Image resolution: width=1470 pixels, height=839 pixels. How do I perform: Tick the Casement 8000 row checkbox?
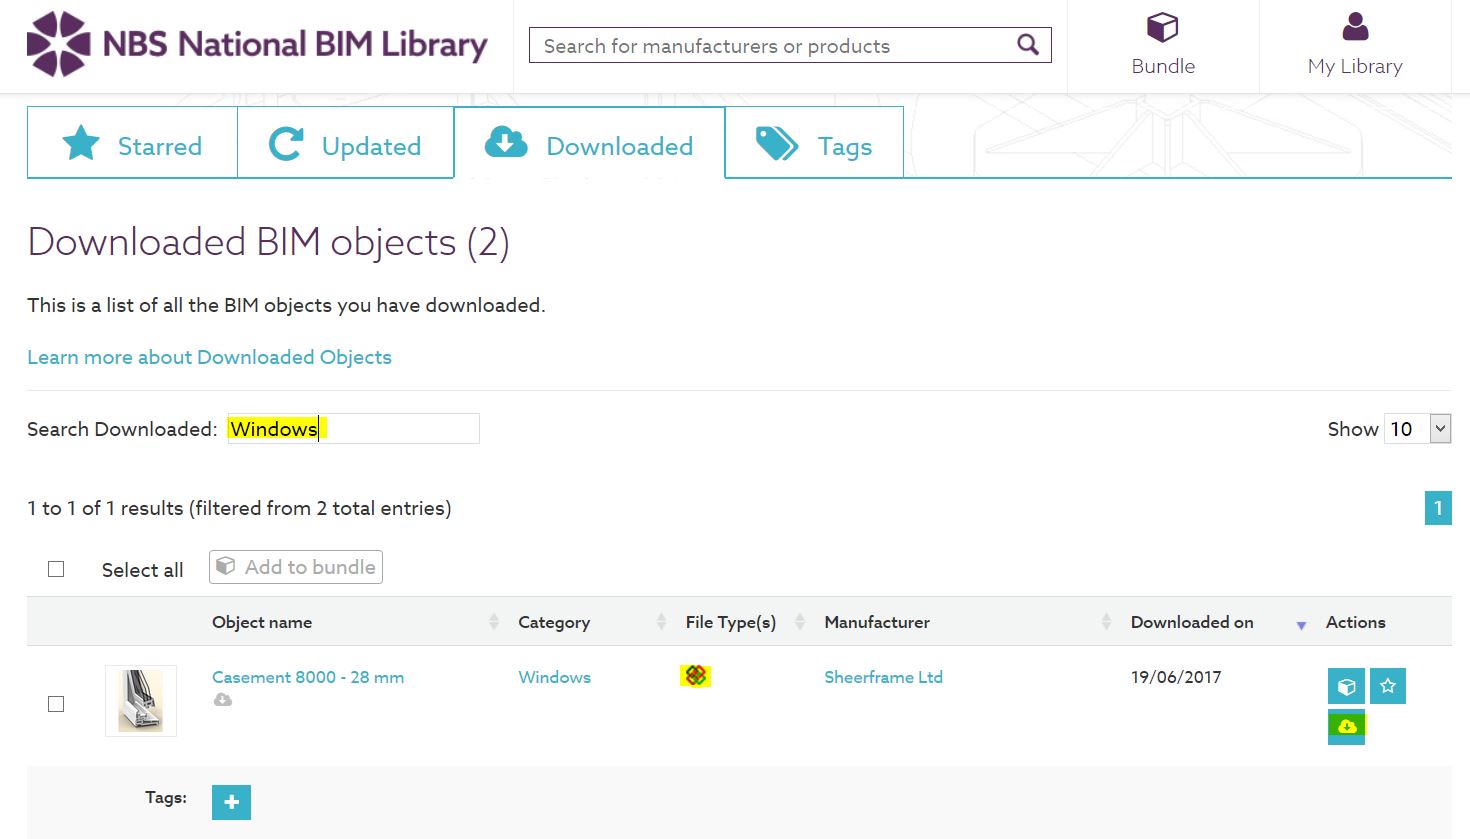tap(56, 704)
